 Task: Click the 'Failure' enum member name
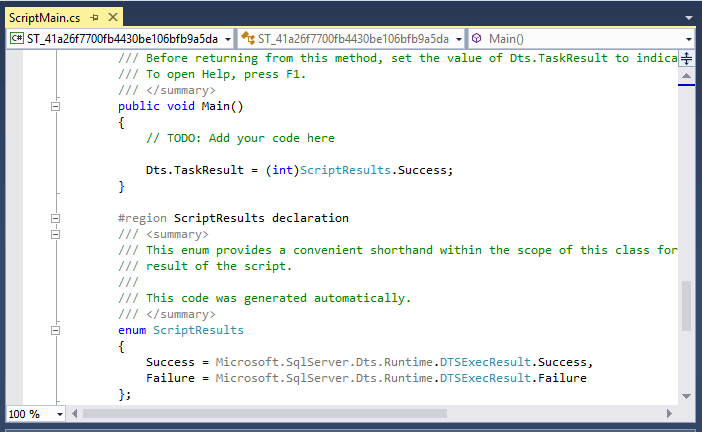pyautogui.click(x=170, y=378)
